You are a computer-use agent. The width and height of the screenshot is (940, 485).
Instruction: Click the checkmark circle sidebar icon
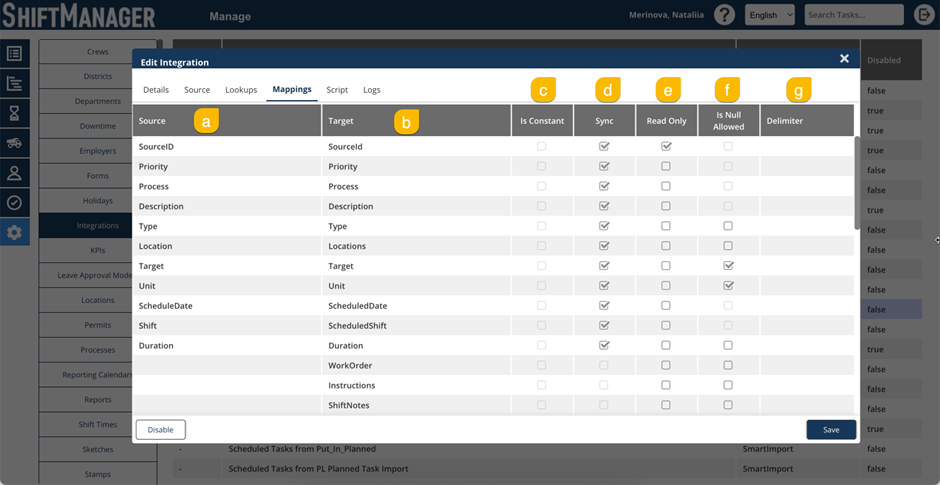(14, 203)
